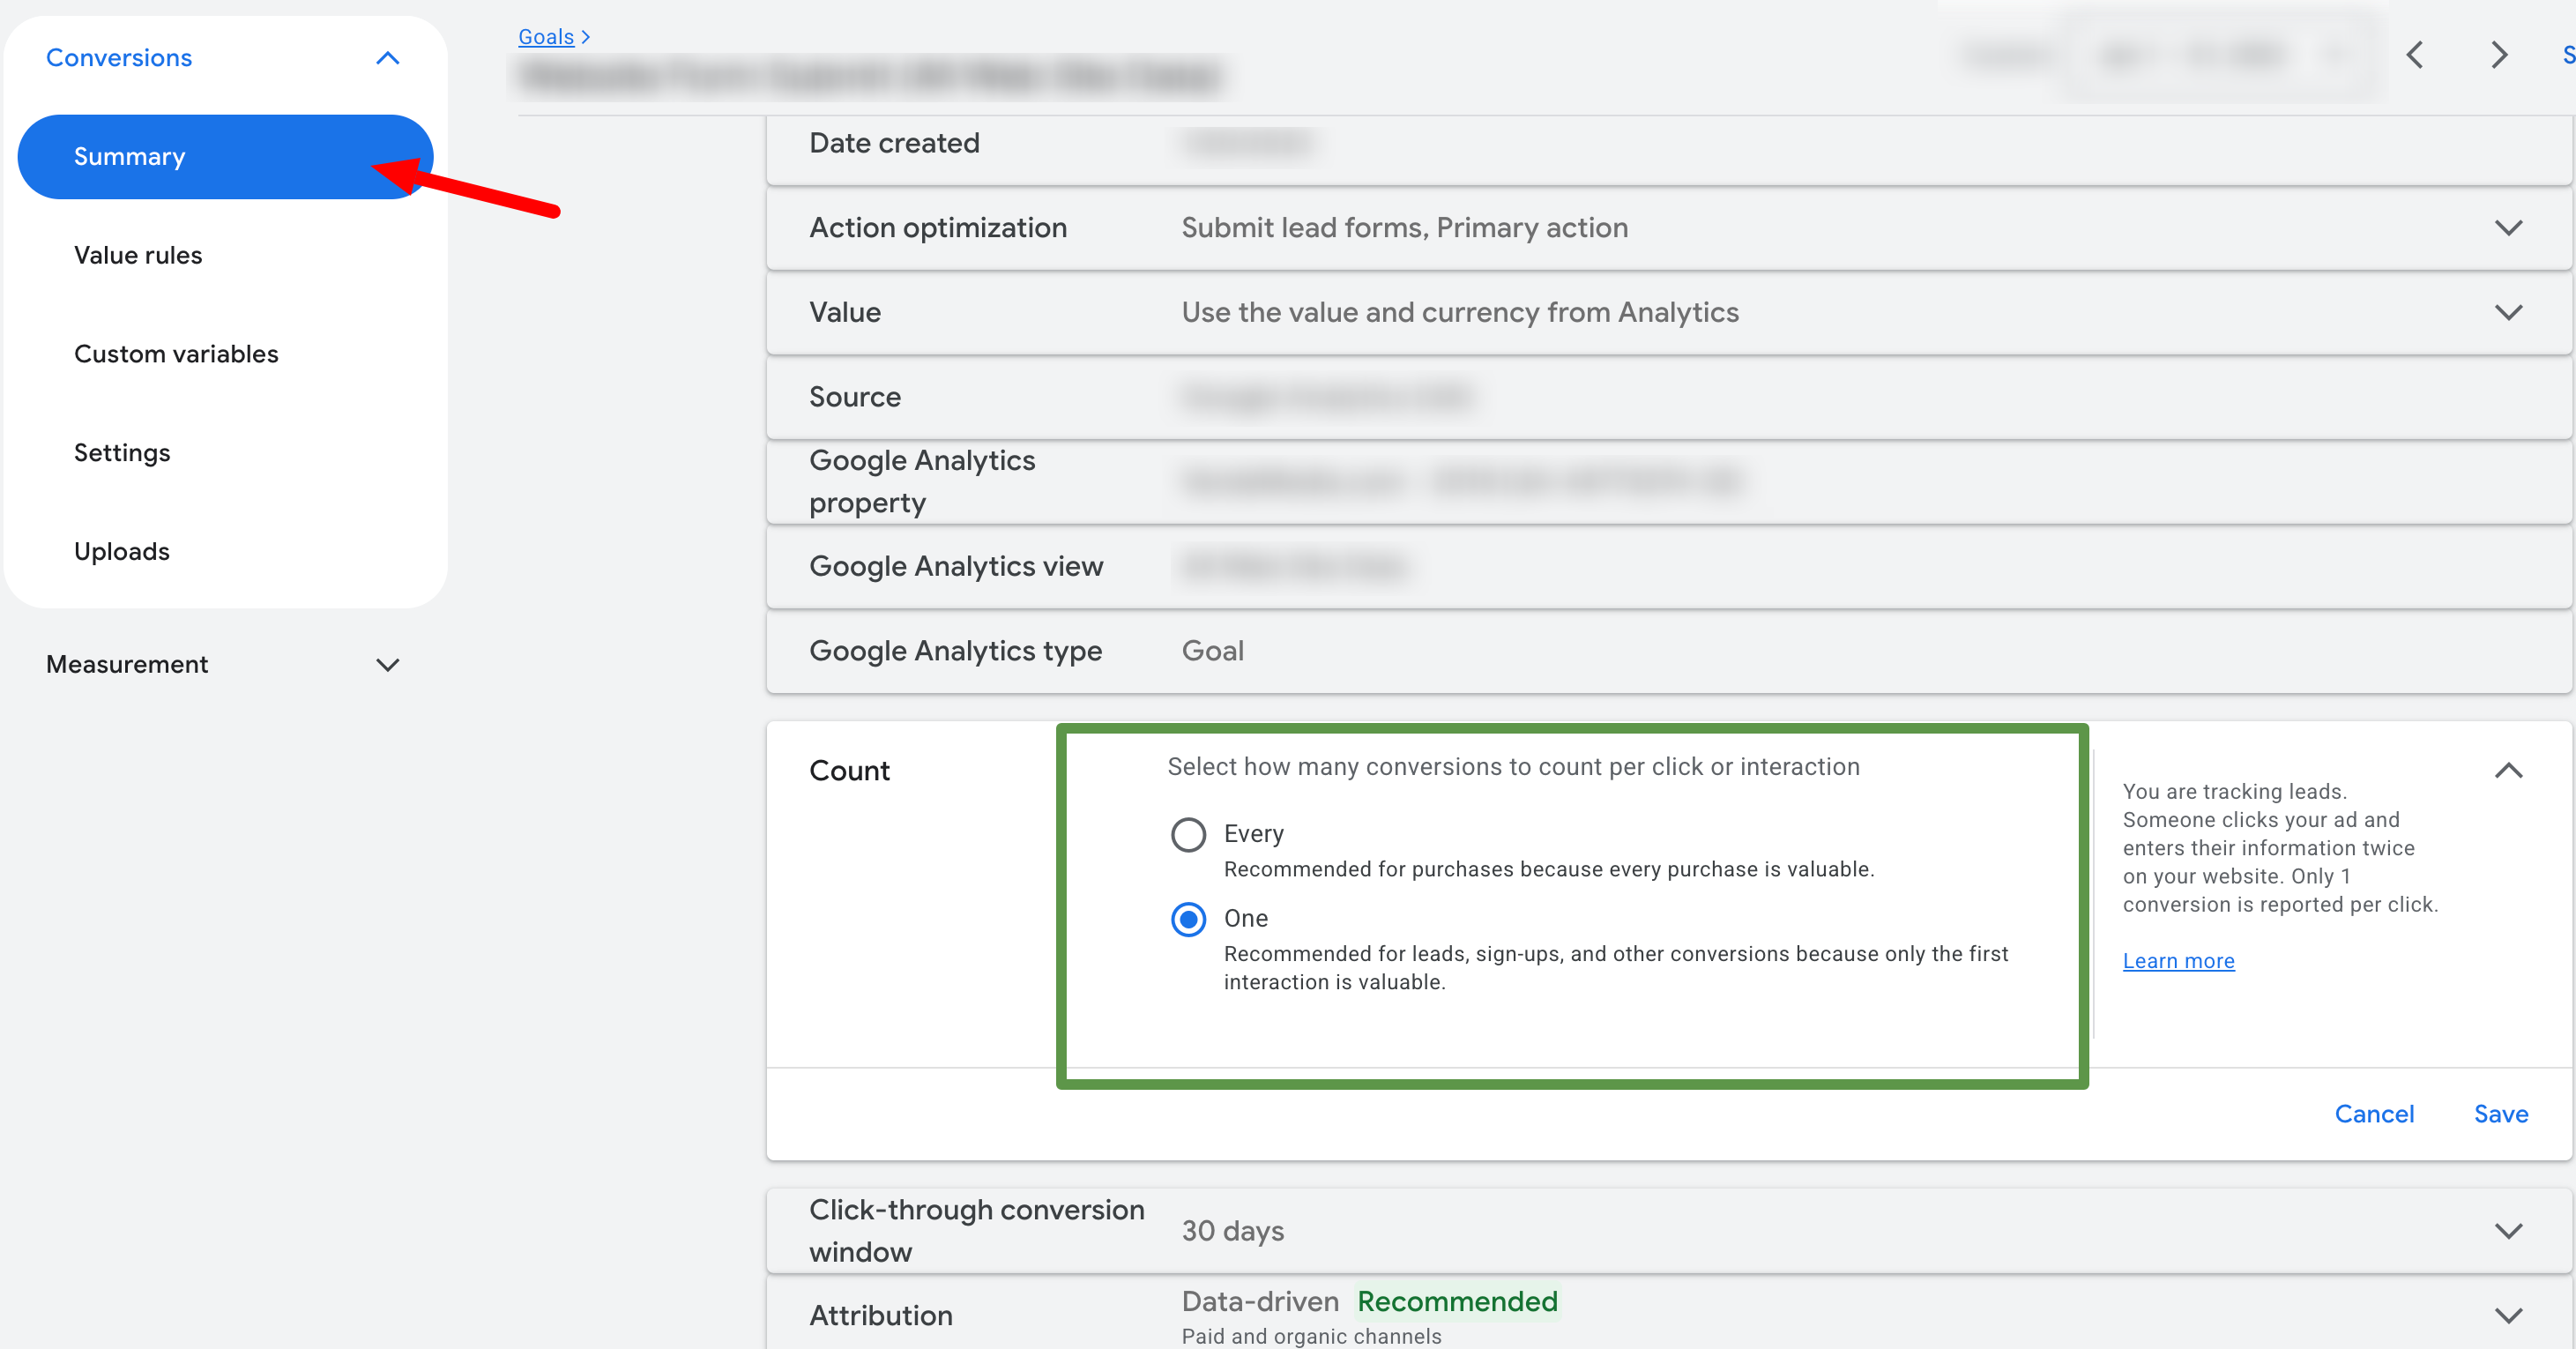This screenshot has width=2576, height=1349.
Task: Click the Goals breadcrumb link
Action: 546,37
